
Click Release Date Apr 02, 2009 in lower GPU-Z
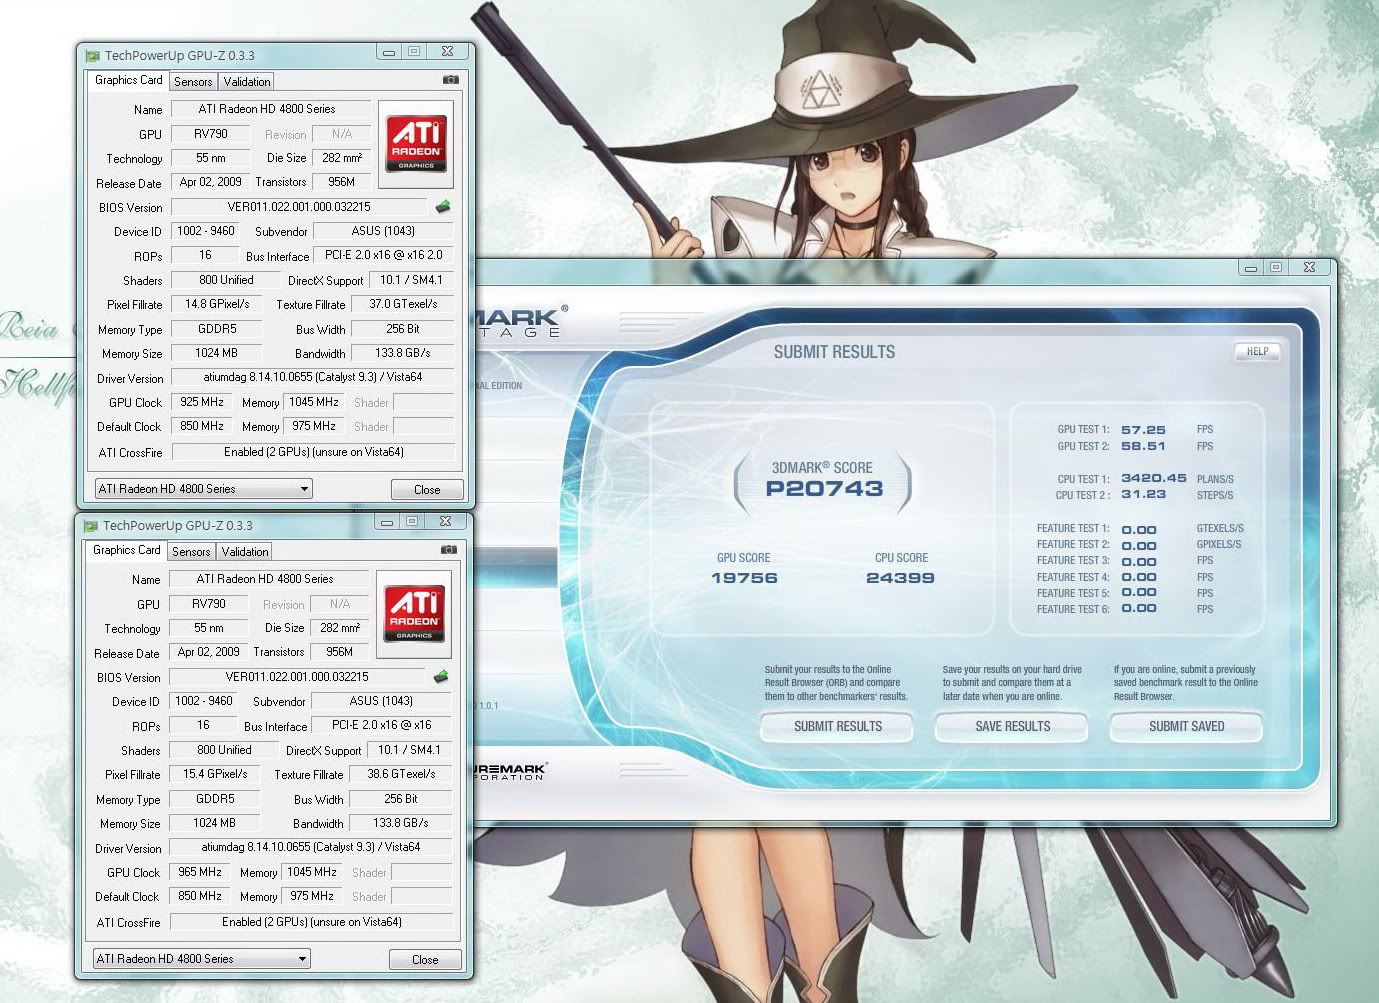tap(208, 652)
